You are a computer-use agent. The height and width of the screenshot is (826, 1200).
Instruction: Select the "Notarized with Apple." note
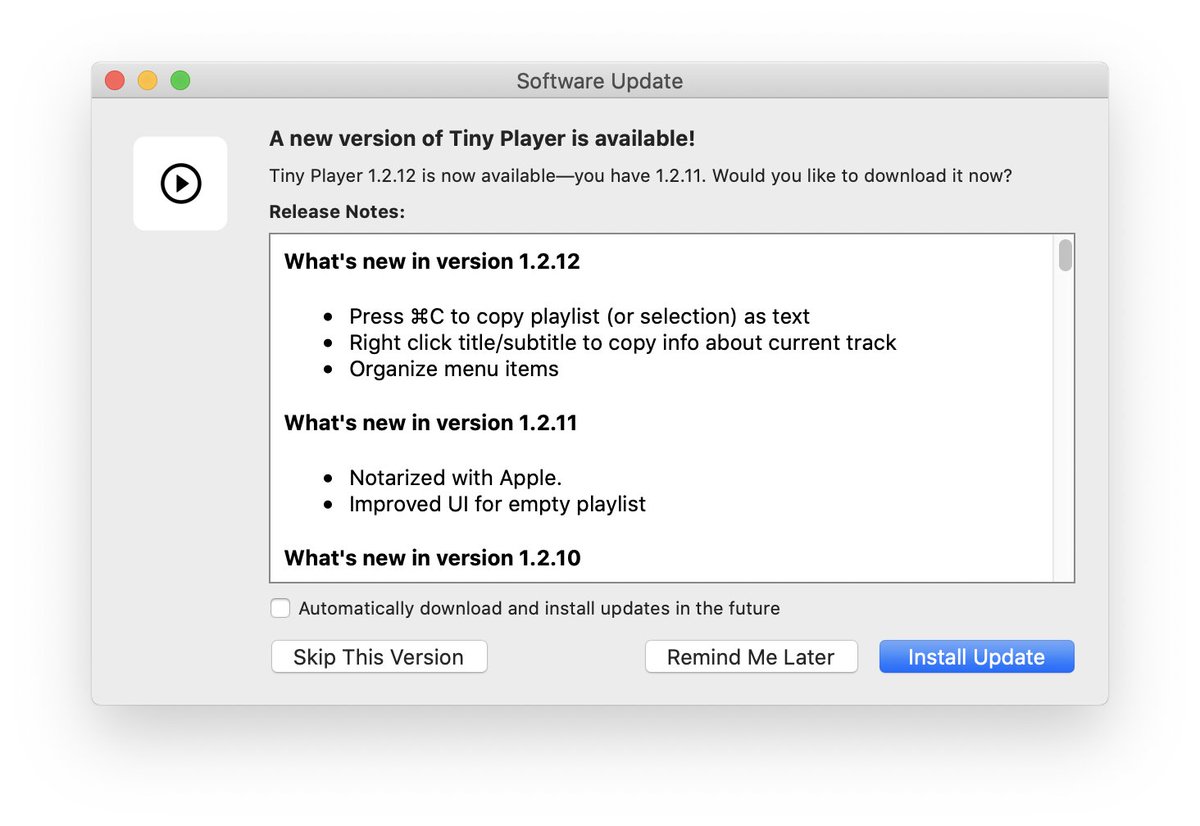coord(456,478)
